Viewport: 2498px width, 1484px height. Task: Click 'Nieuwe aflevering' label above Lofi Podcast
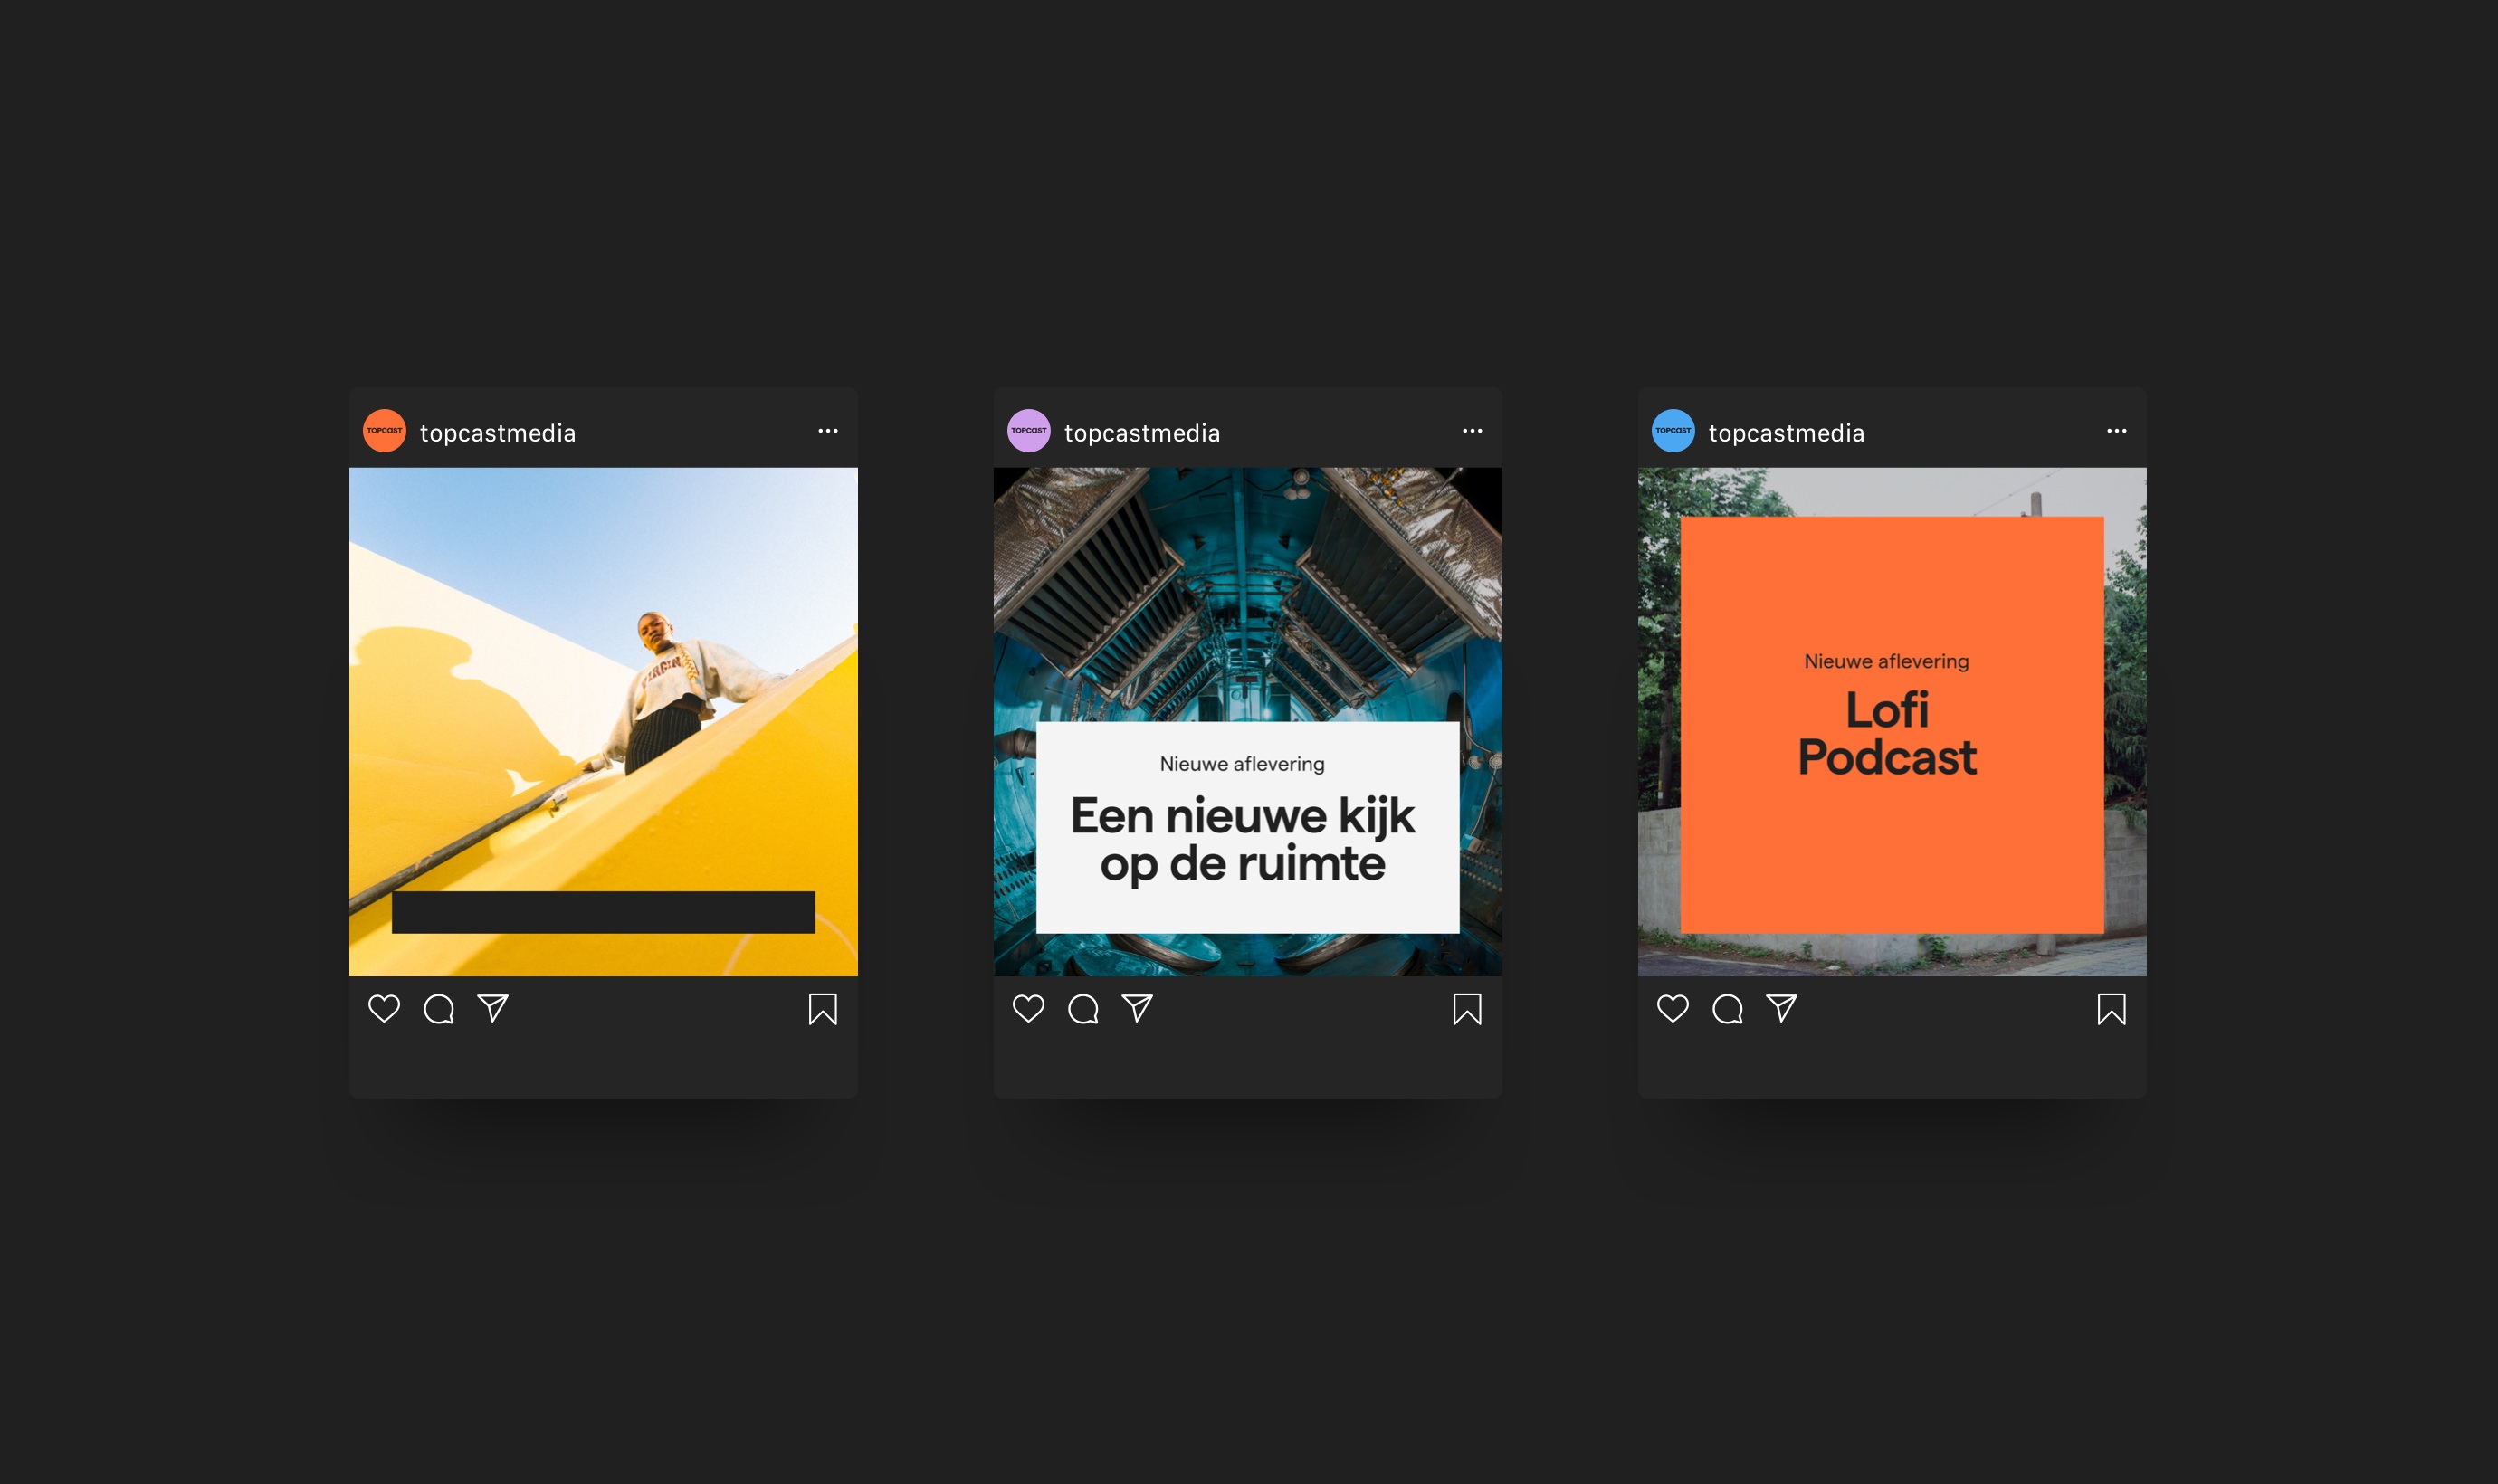[1886, 661]
